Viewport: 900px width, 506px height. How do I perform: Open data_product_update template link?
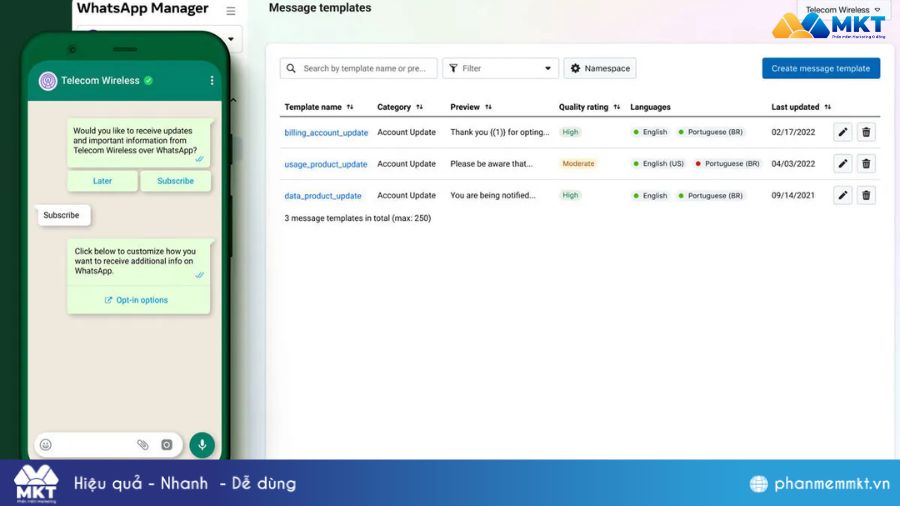point(323,196)
